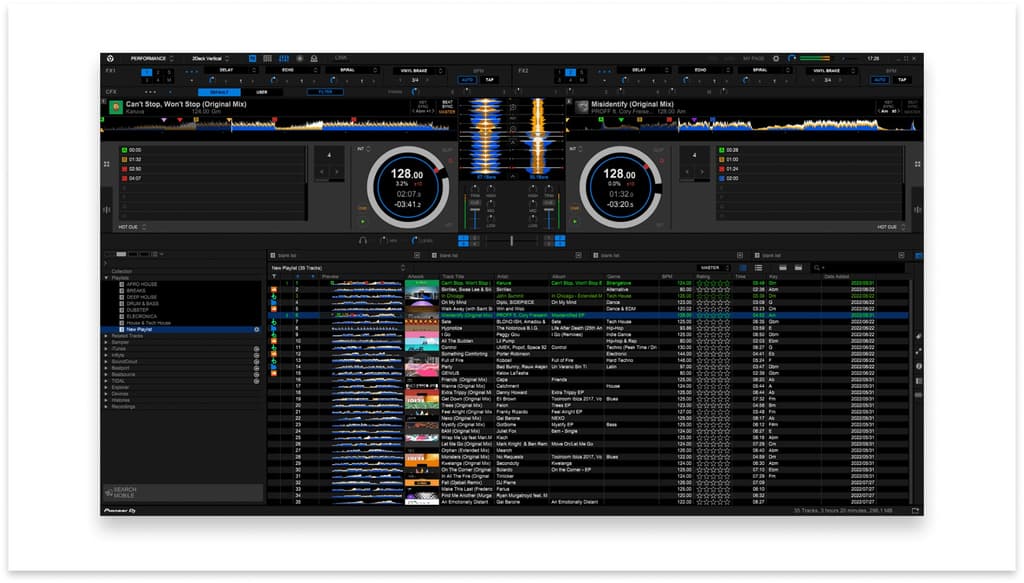Click the MY PAGE button
The image size is (1024, 583).
click(x=753, y=59)
